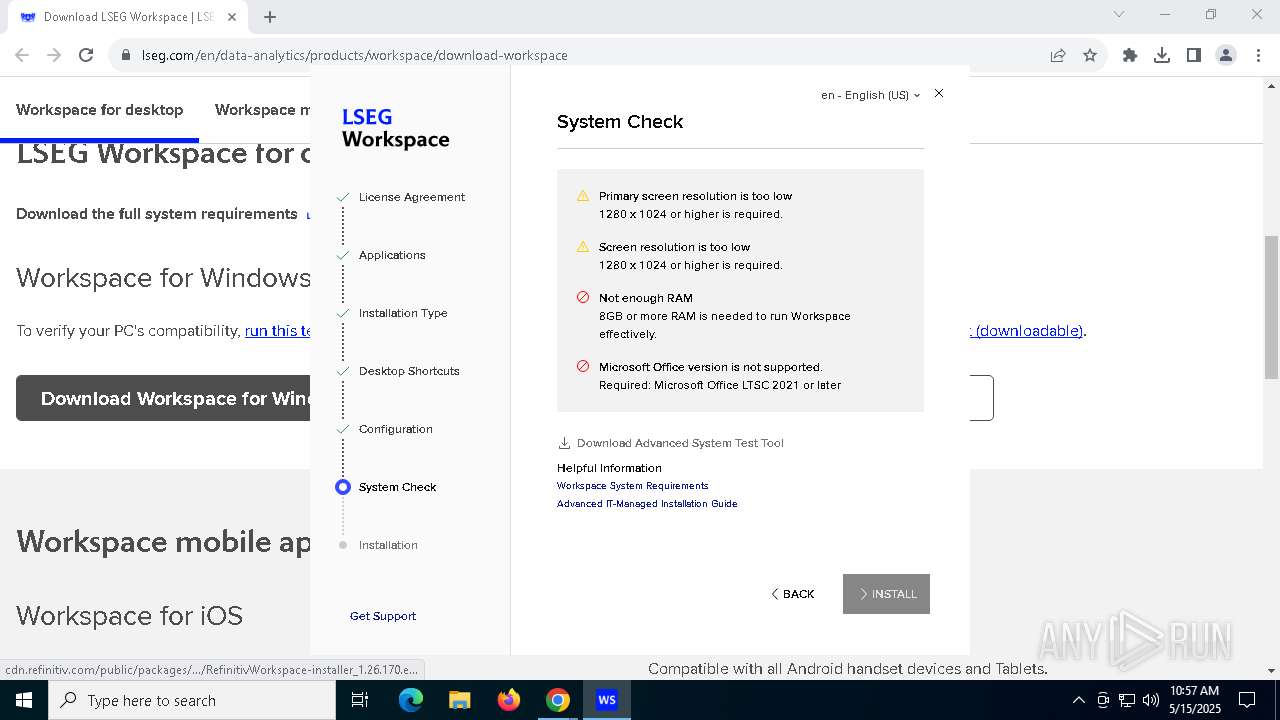Viewport: 1280px width, 720px height.
Task: Select the License Agreement step
Action: pos(412,197)
